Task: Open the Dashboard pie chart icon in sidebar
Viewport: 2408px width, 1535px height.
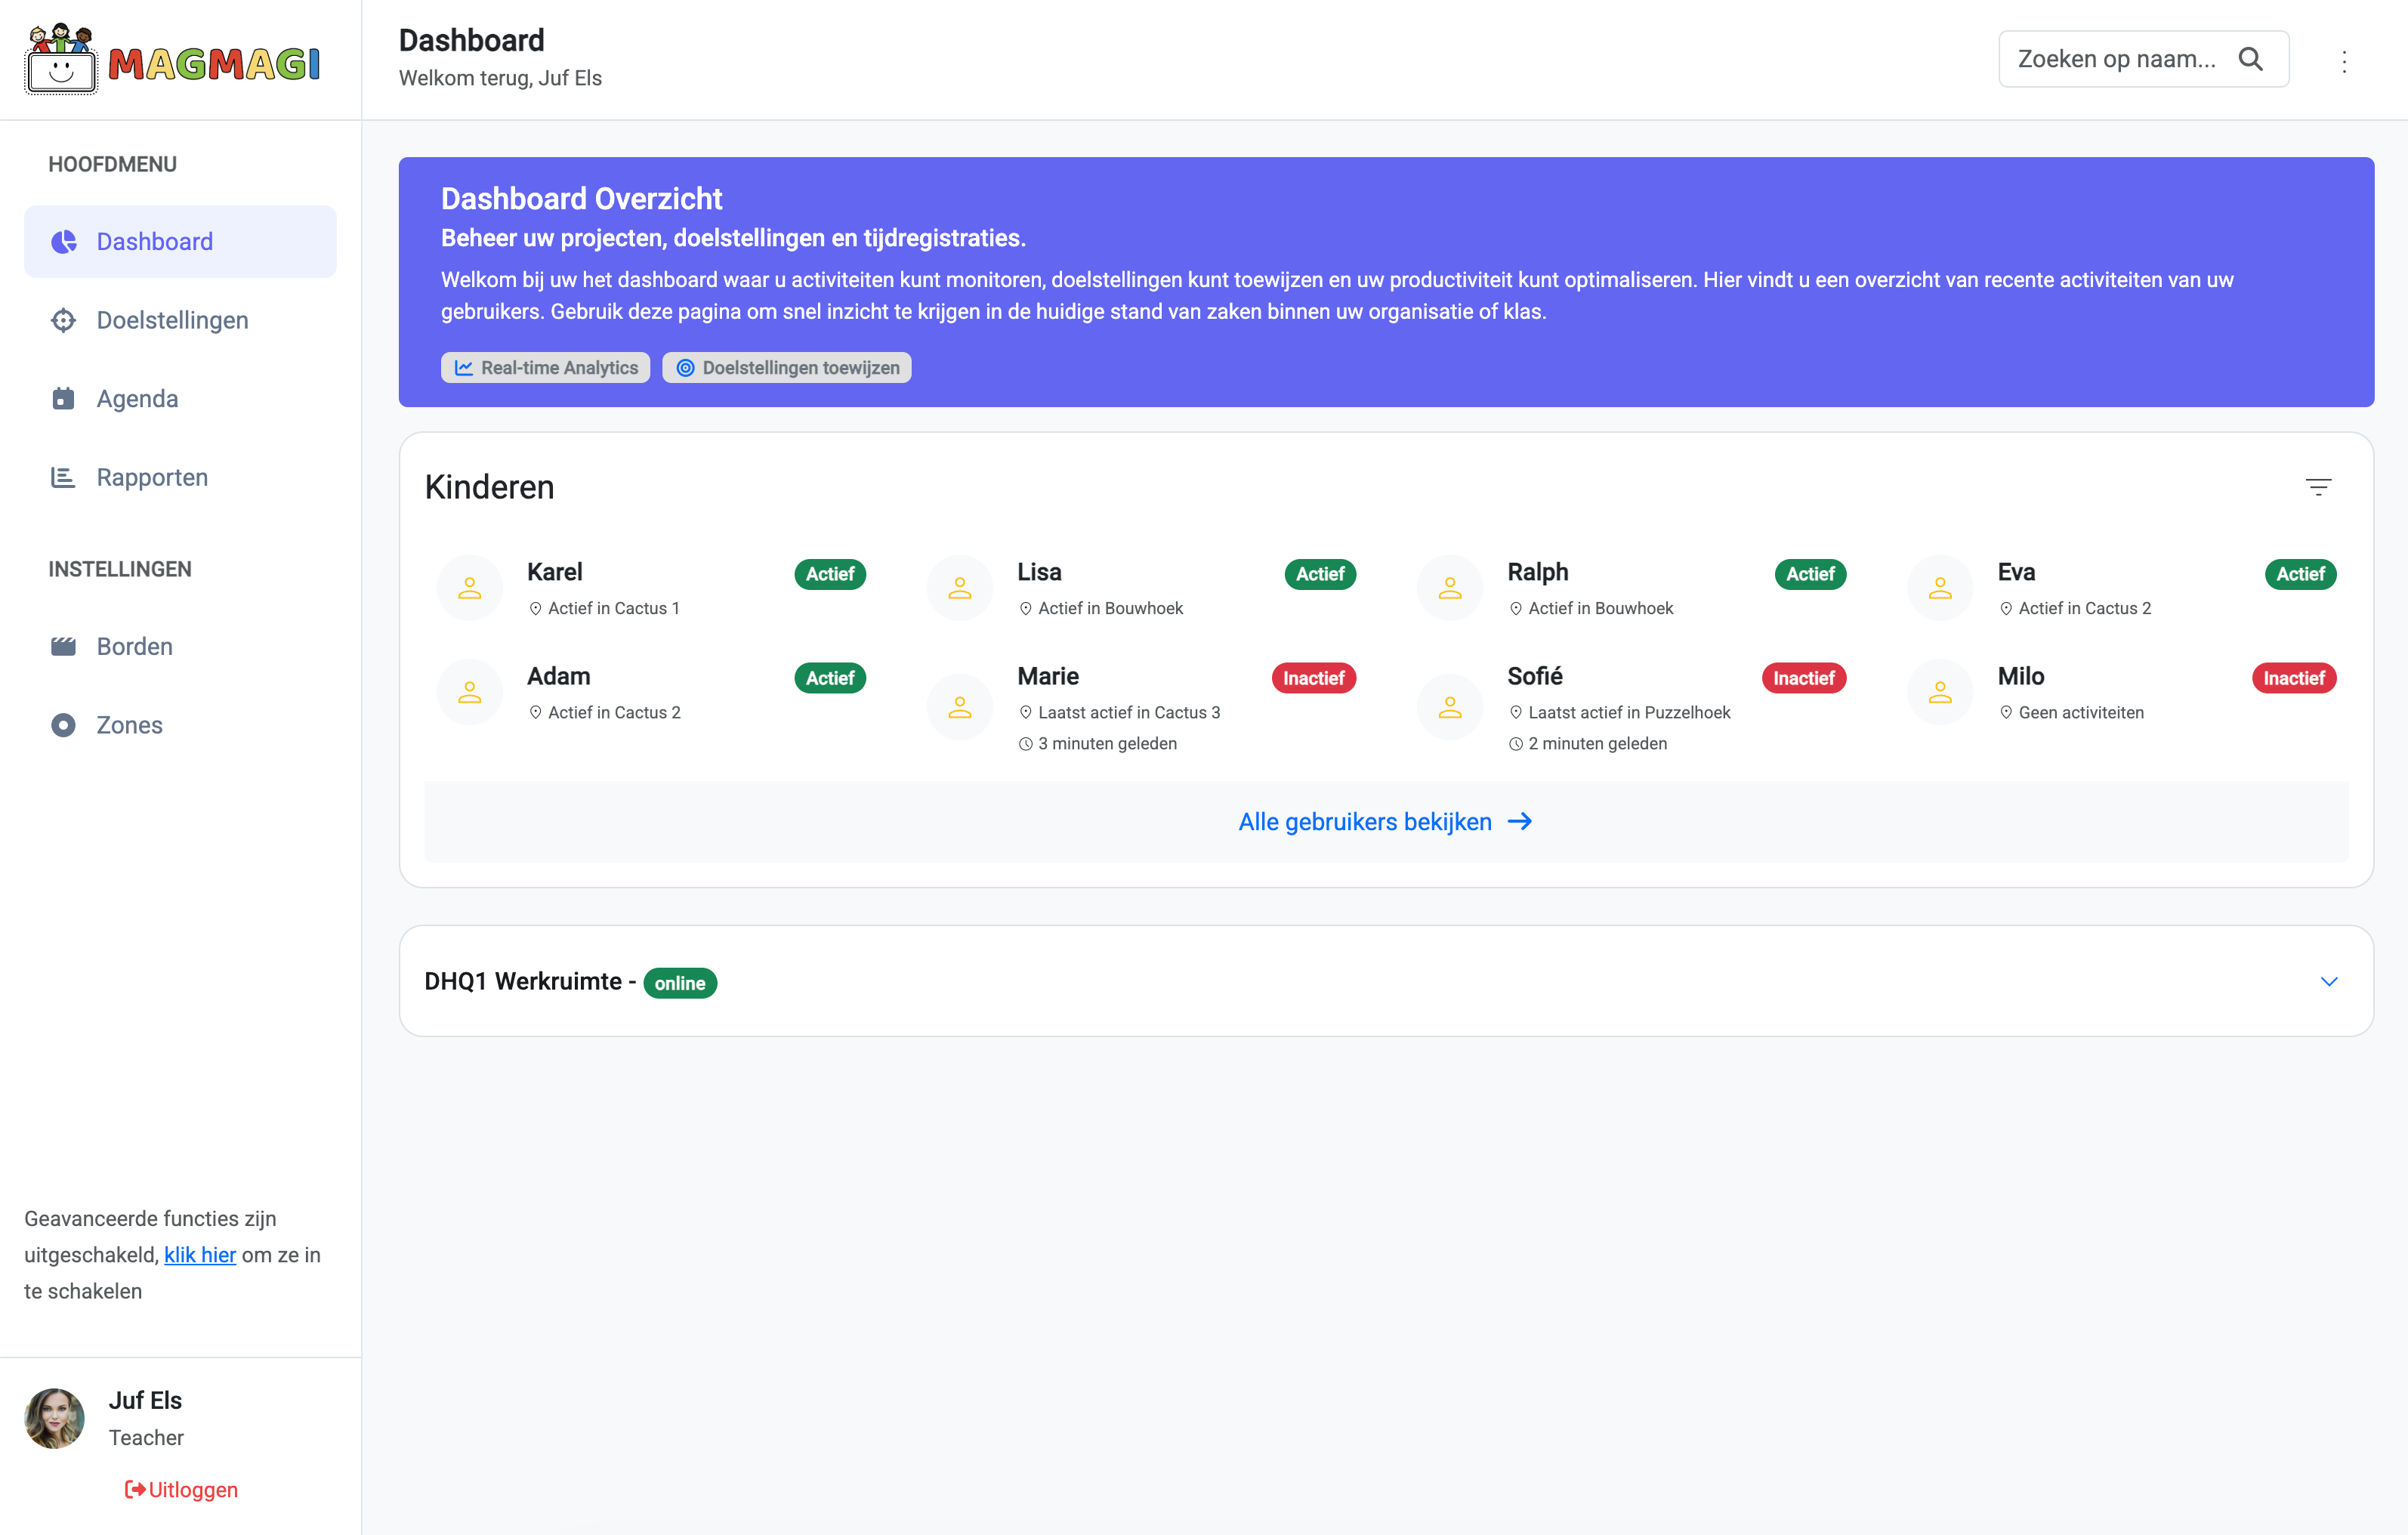Action: (63, 241)
